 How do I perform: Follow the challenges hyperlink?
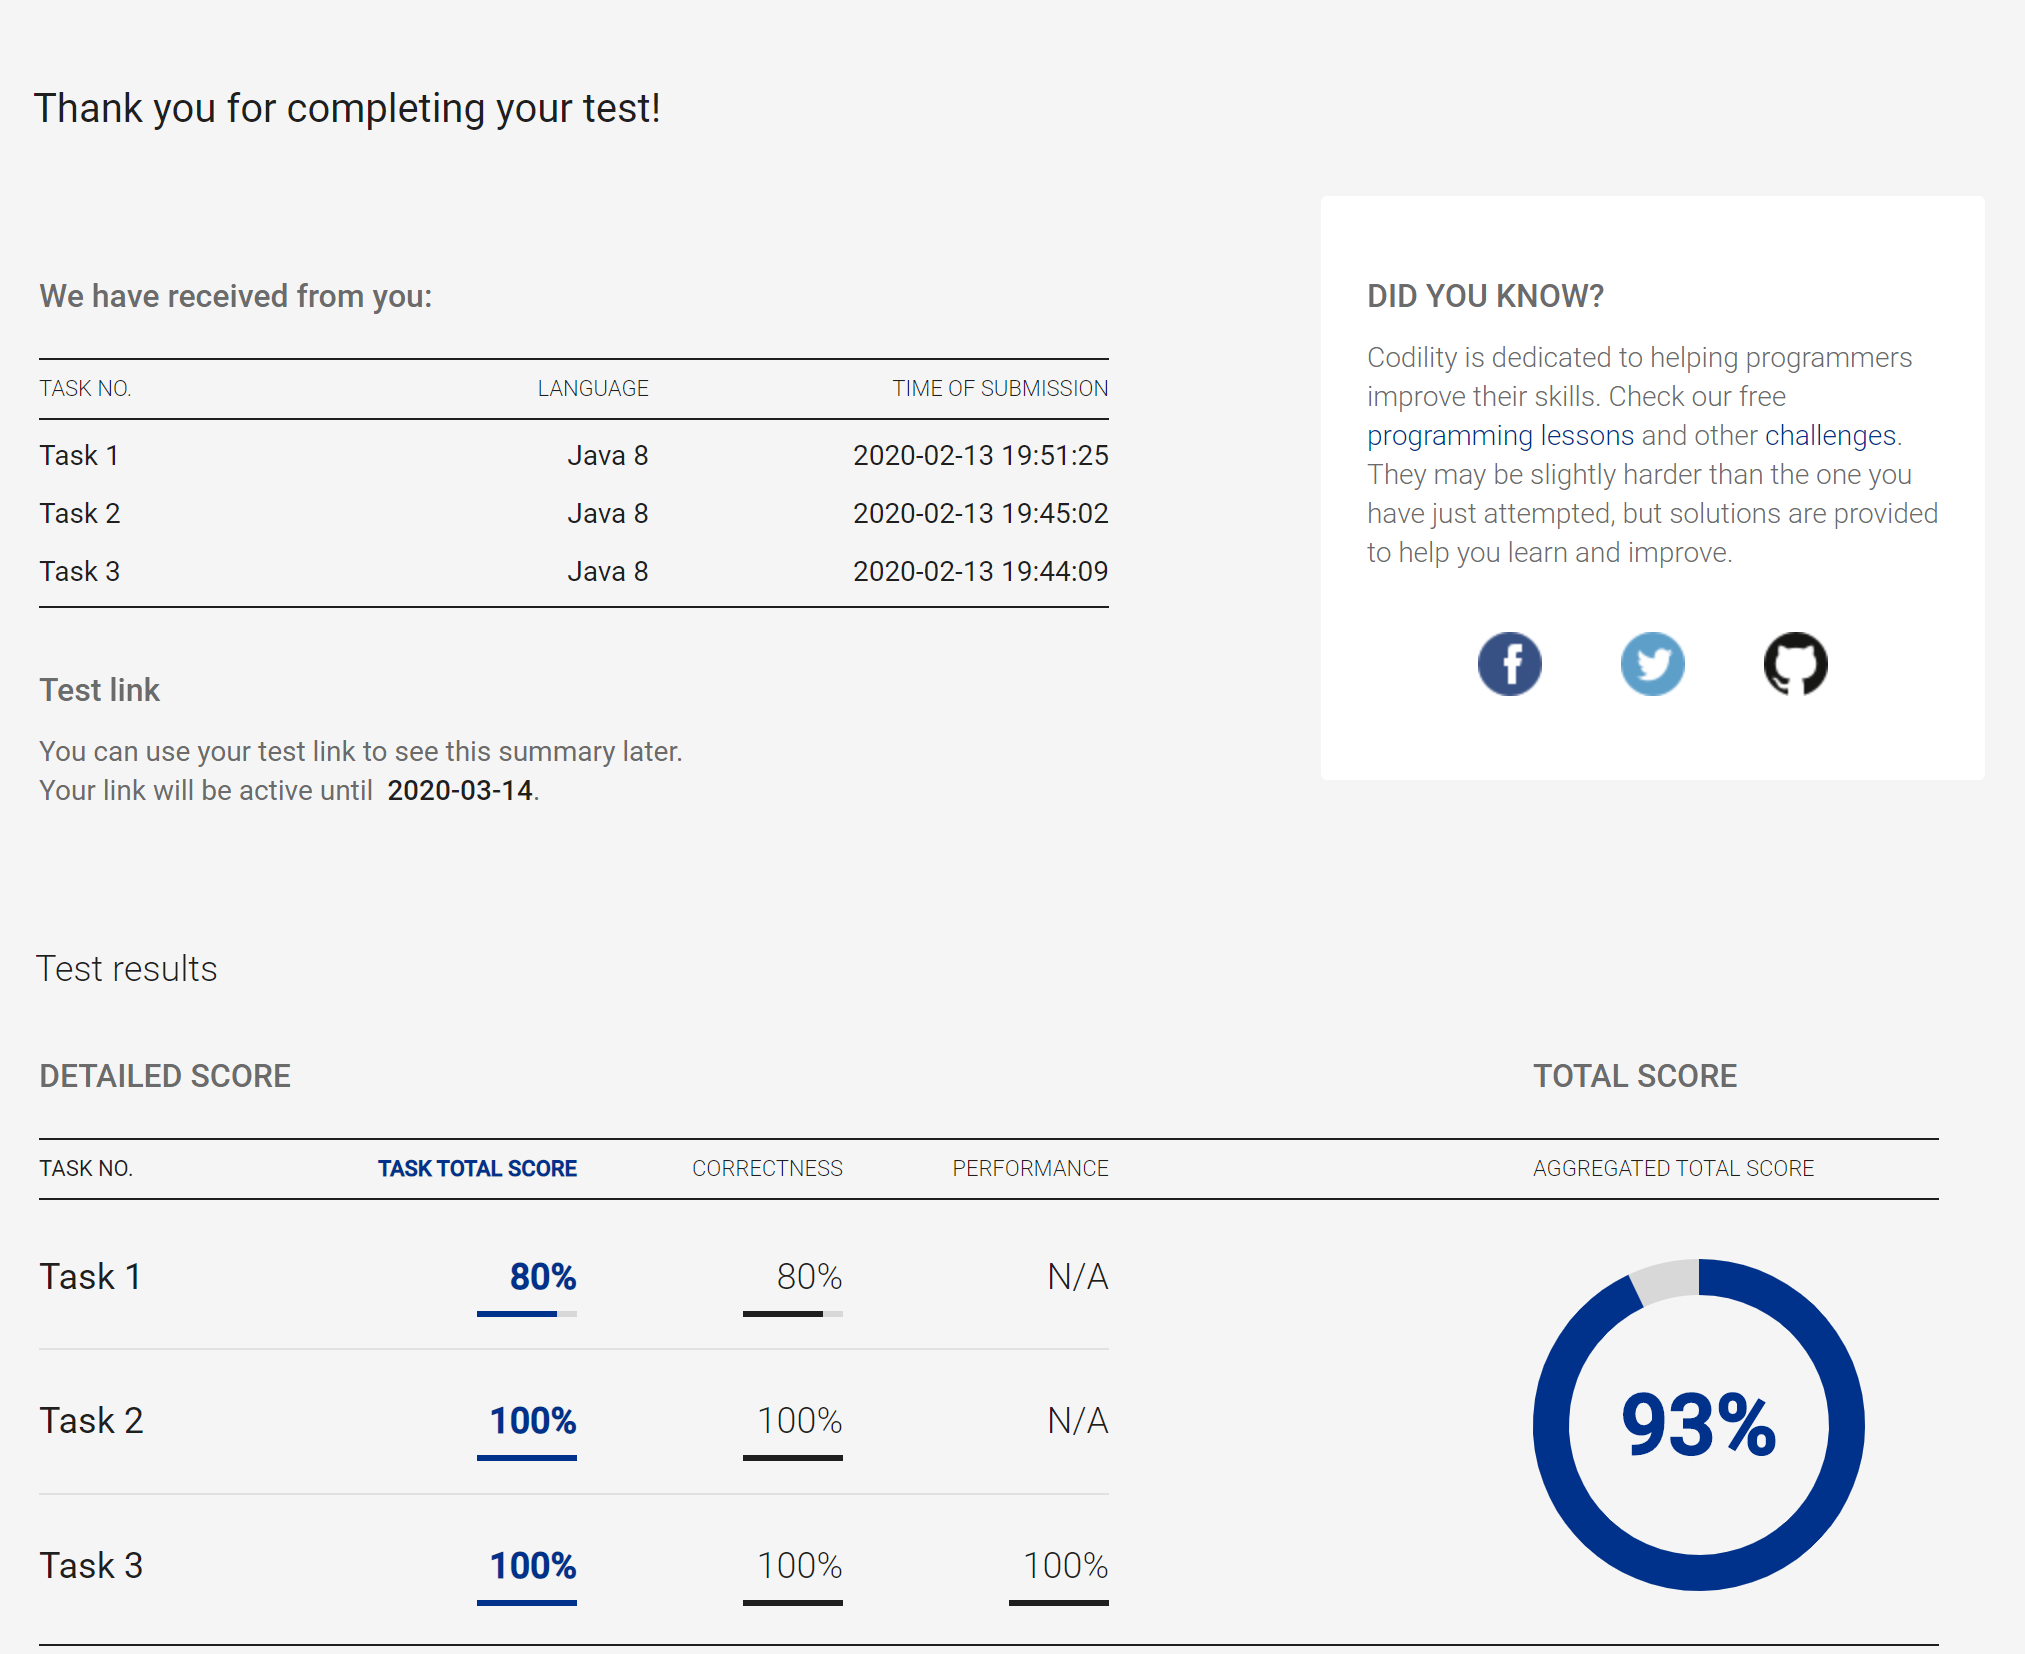click(x=1829, y=436)
